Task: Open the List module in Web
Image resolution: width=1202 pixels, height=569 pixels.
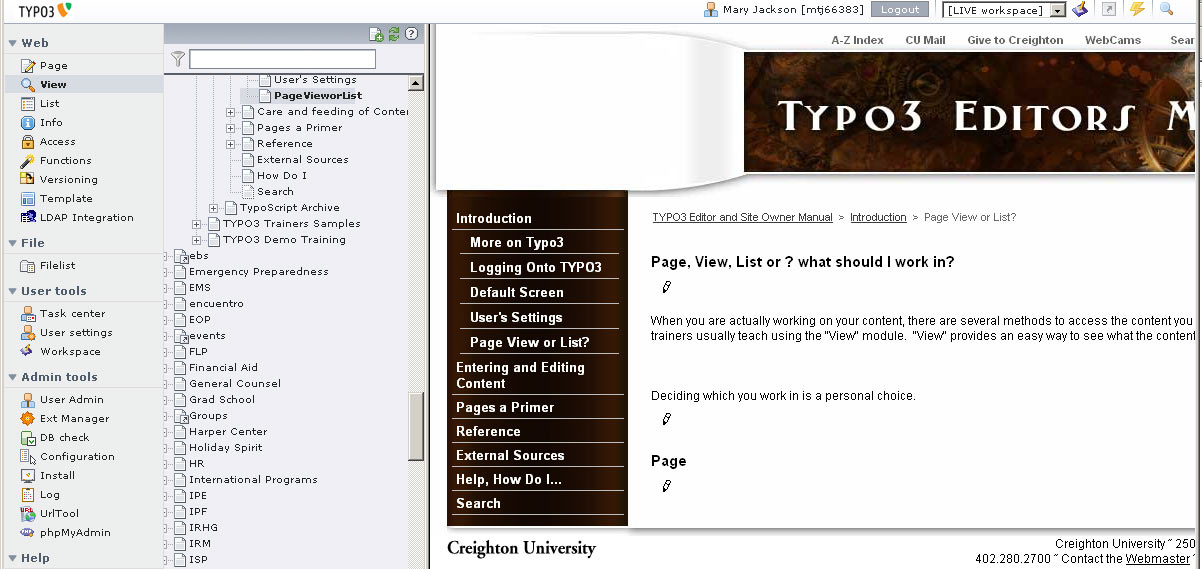Action: point(49,104)
